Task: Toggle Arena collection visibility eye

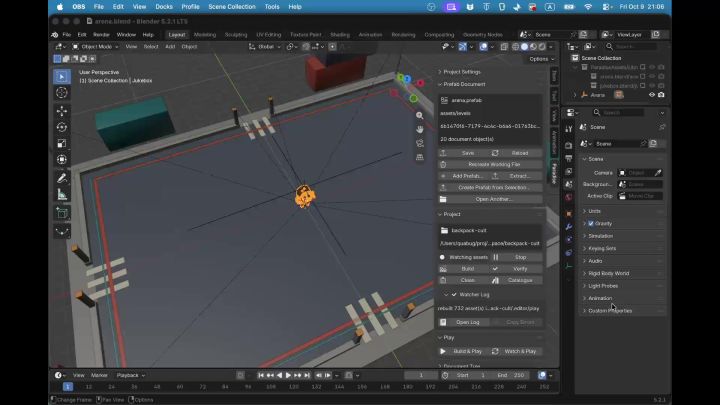Action: pos(652,95)
